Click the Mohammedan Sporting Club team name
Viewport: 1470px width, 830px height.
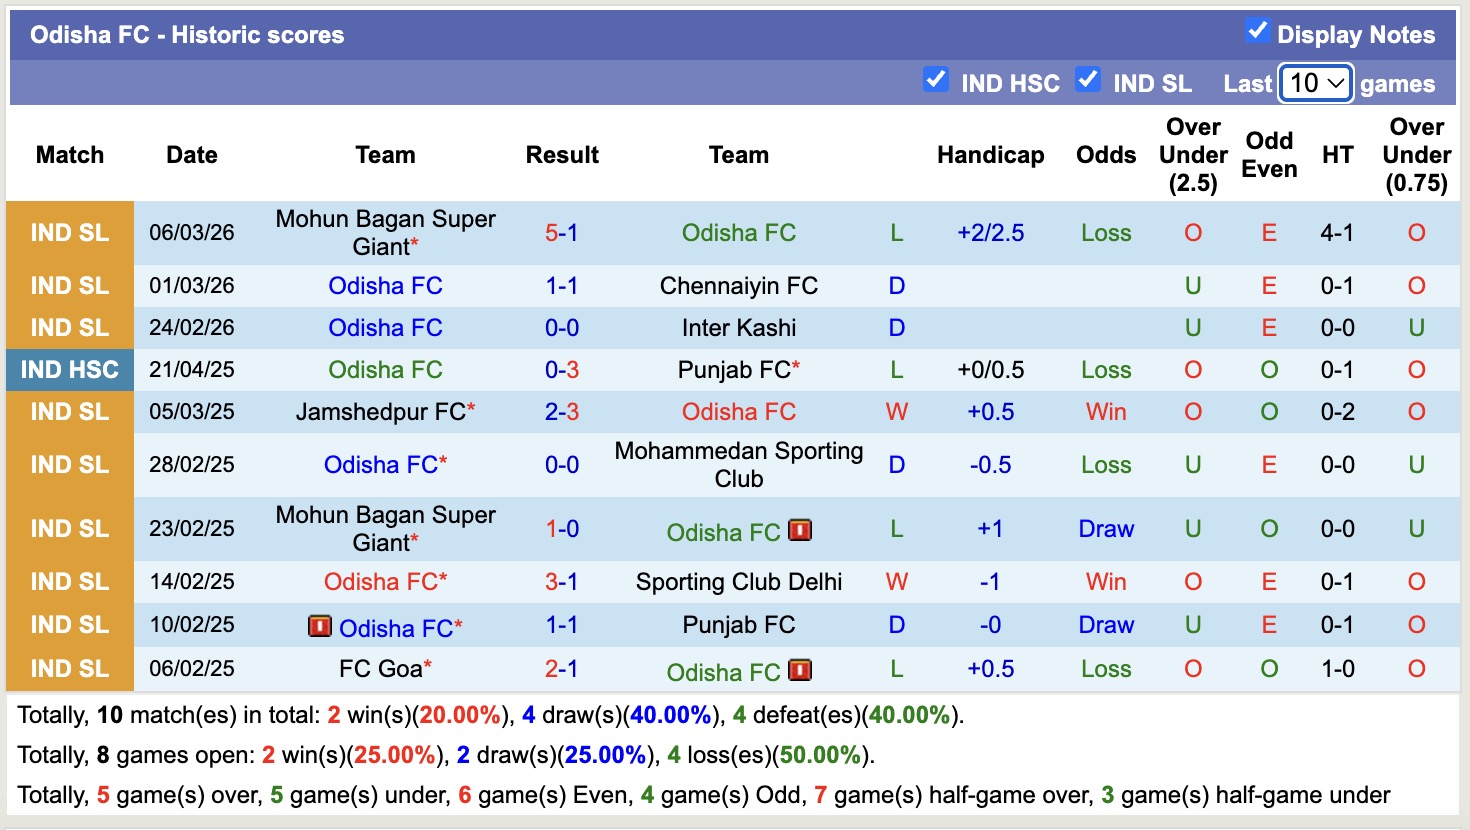pos(738,464)
